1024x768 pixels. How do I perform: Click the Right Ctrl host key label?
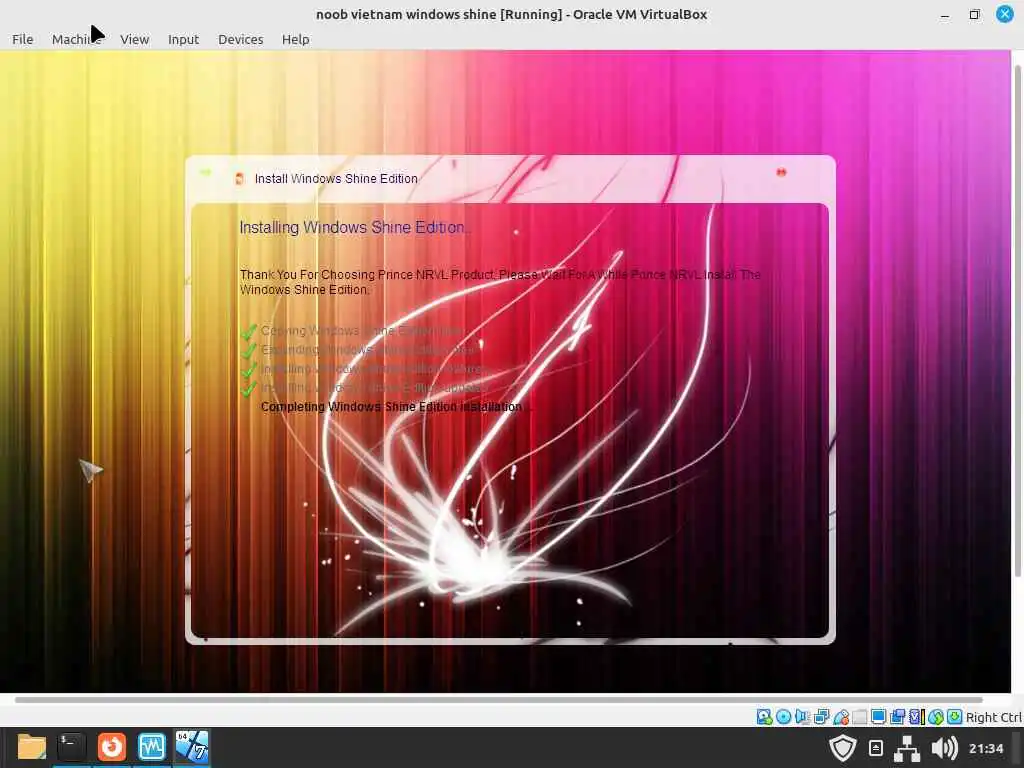click(994, 717)
